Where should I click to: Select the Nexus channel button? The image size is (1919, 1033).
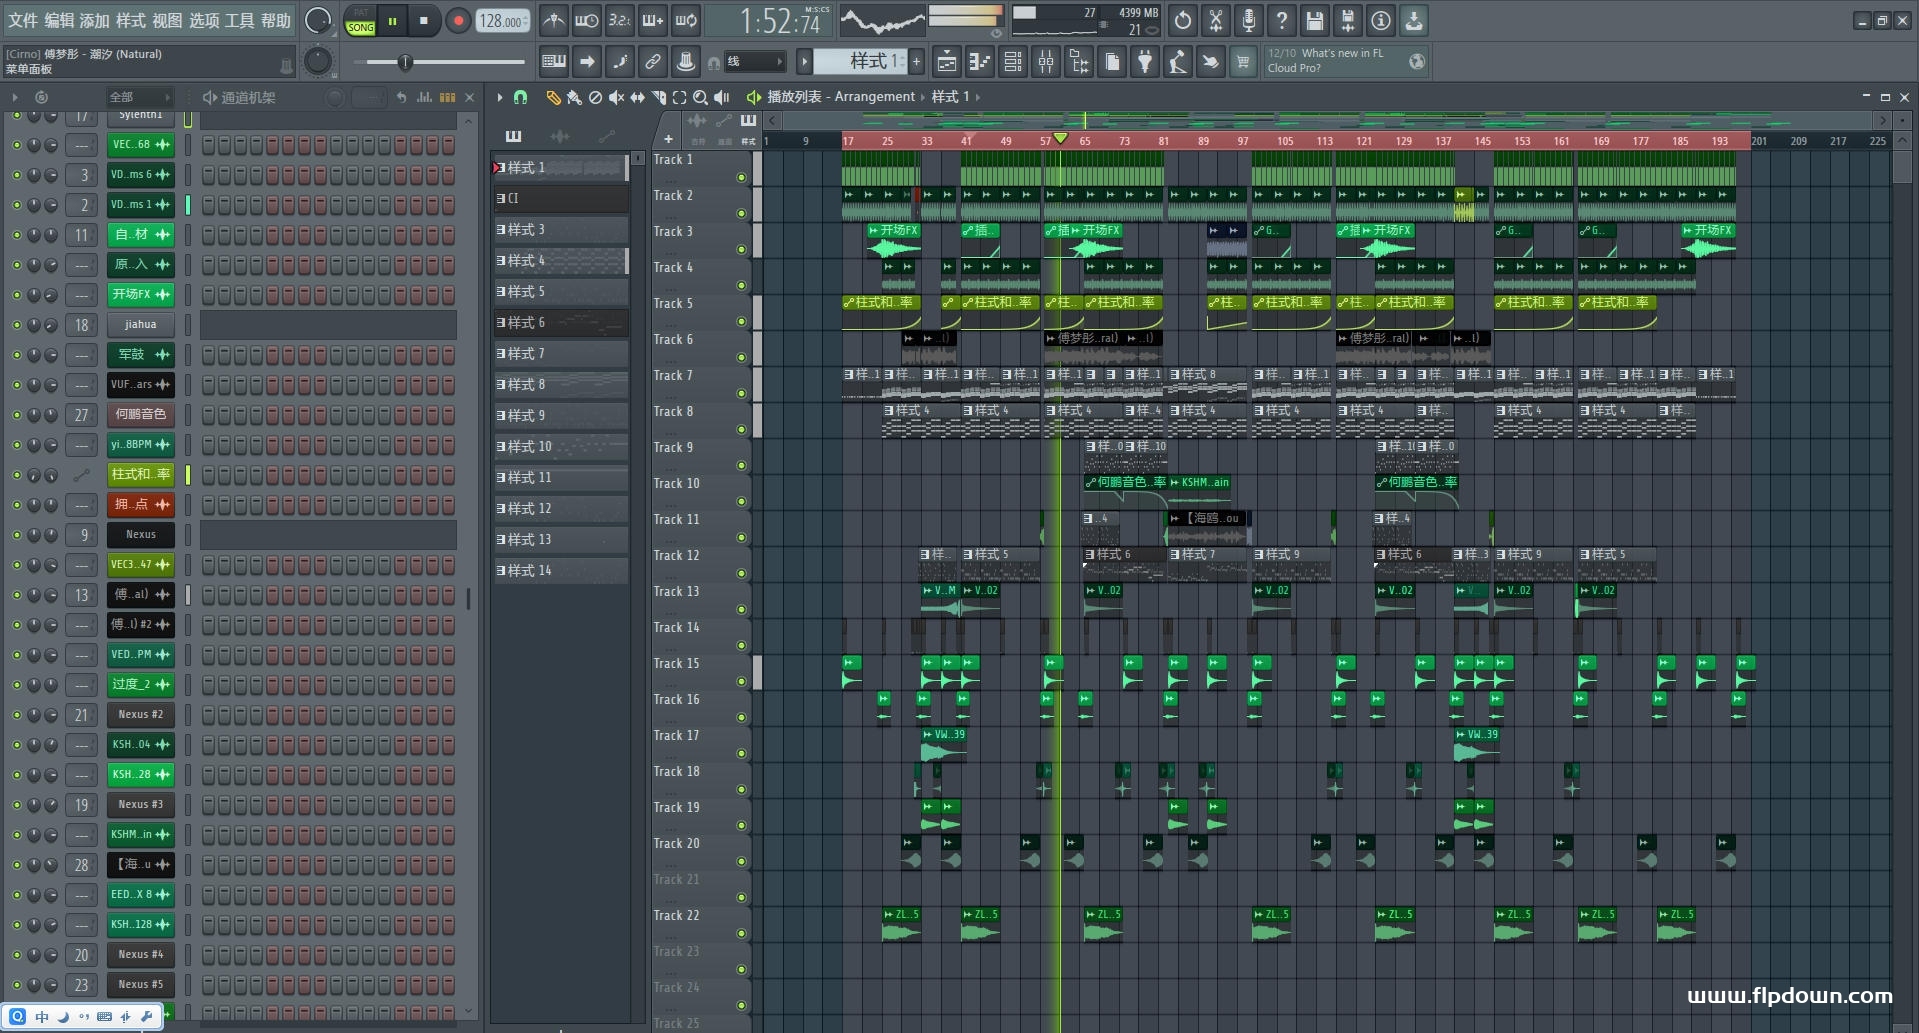pyautogui.click(x=140, y=535)
